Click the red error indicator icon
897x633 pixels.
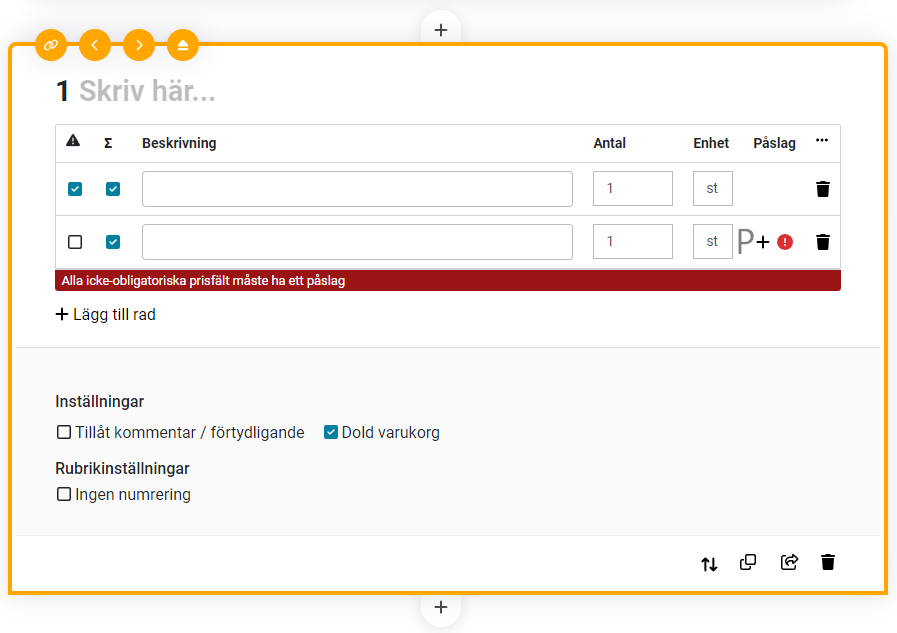click(785, 242)
